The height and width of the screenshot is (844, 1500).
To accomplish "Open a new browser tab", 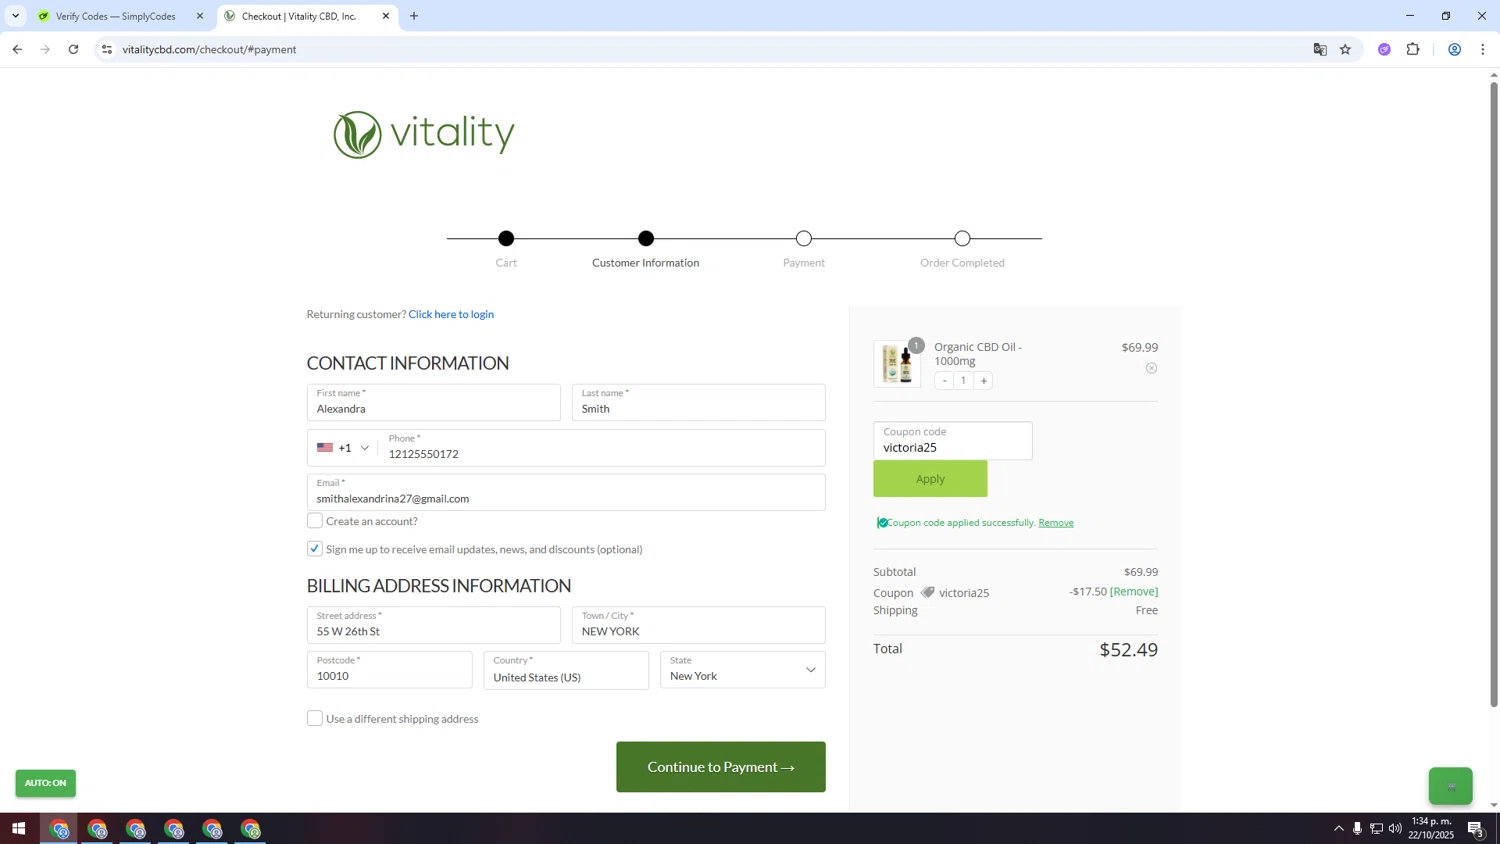I will (x=414, y=16).
